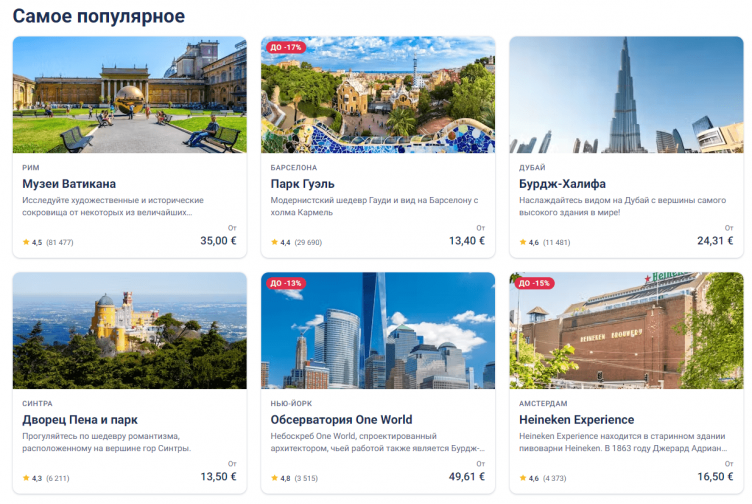The width and height of the screenshot is (752, 504).
Task: Open the Музеи Ватикана title link
Action: point(69,184)
